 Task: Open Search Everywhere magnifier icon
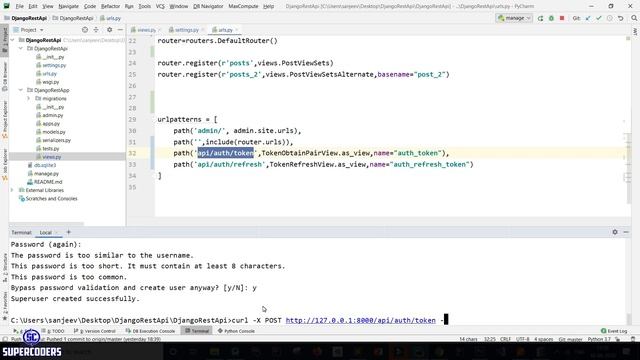tap(634, 18)
